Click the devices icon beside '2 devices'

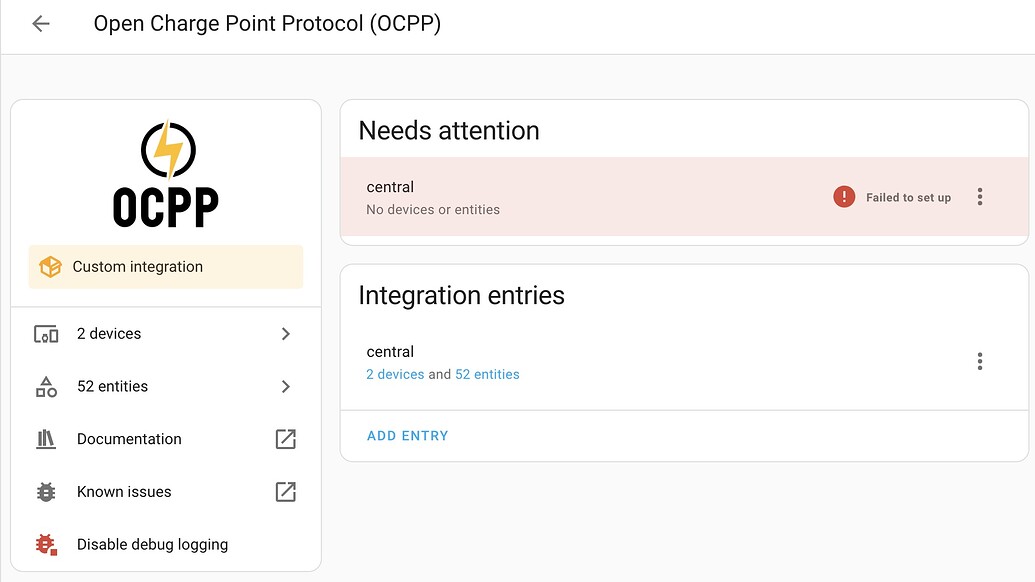click(45, 334)
